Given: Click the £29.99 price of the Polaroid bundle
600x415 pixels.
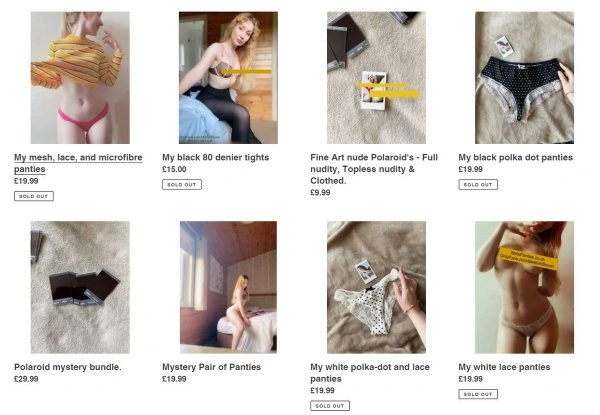Looking at the screenshot, I should (25, 379).
